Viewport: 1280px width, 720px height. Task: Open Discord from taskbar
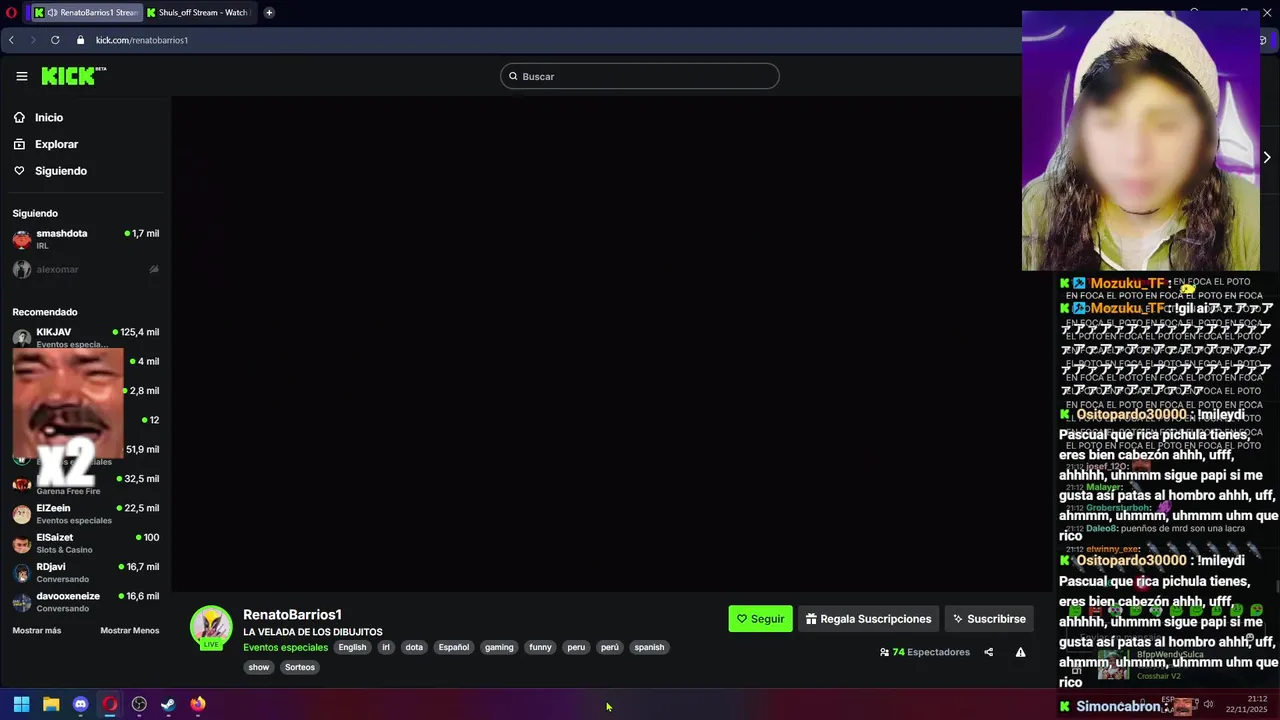[x=81, y=704]
